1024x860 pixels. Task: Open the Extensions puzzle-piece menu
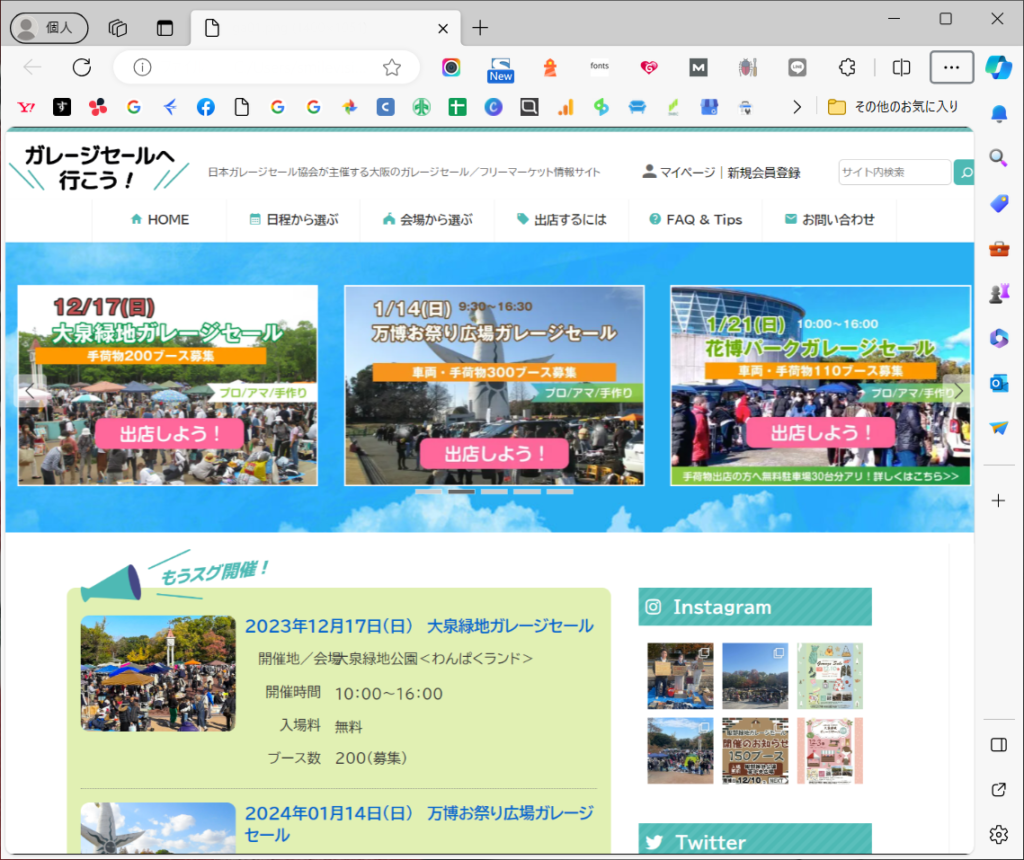coord(847,67)
